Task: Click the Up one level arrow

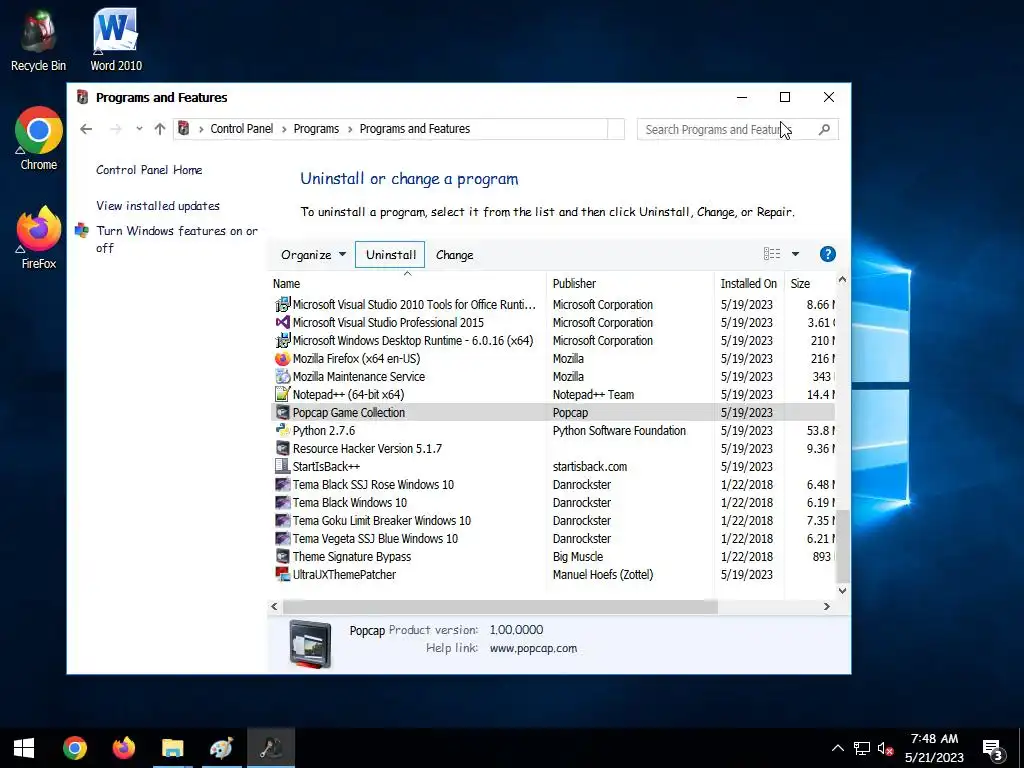Action: click(x=159, y=129)
